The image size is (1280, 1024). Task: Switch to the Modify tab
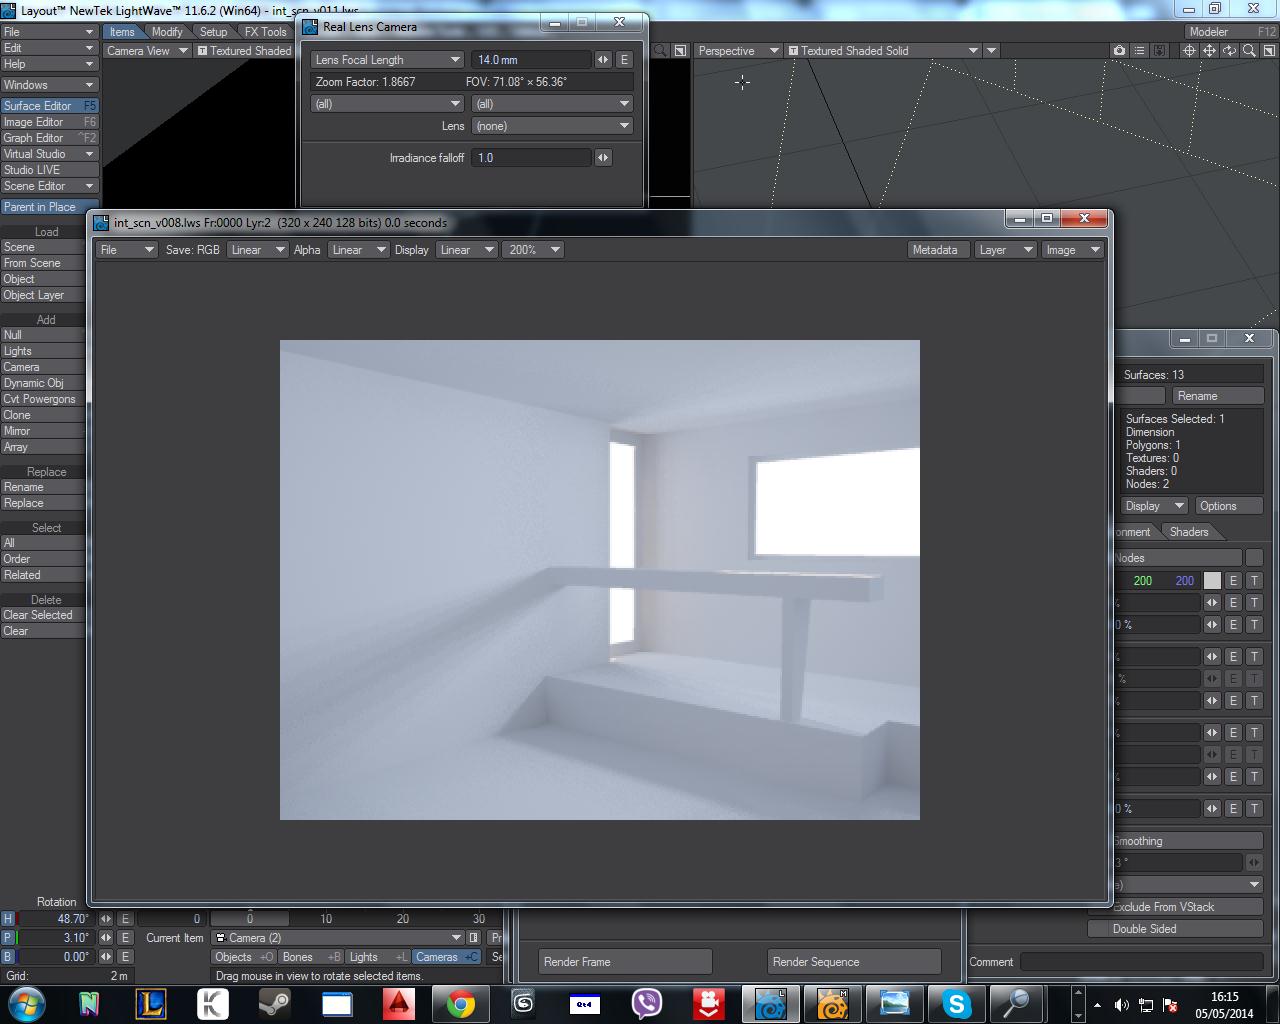[167, 32]
